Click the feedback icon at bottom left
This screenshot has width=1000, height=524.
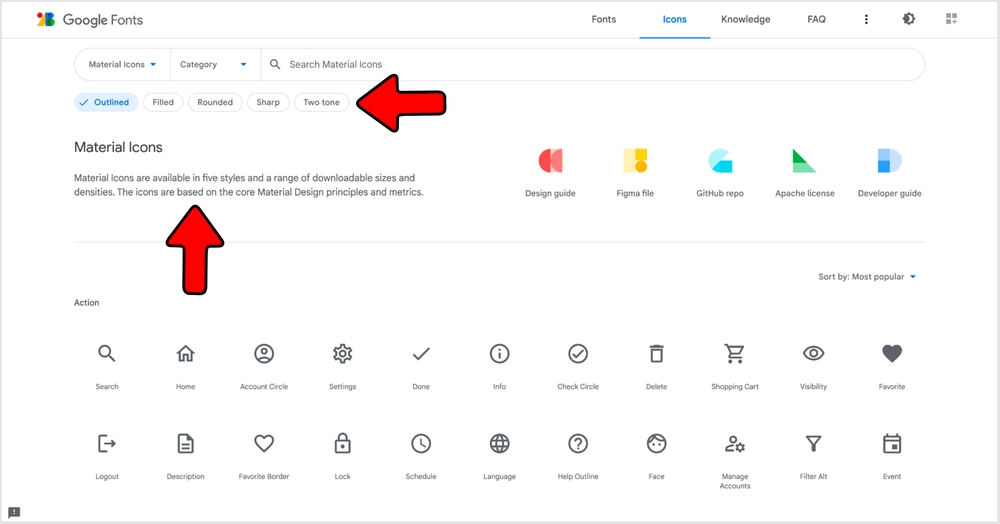[x=14, y=513]
